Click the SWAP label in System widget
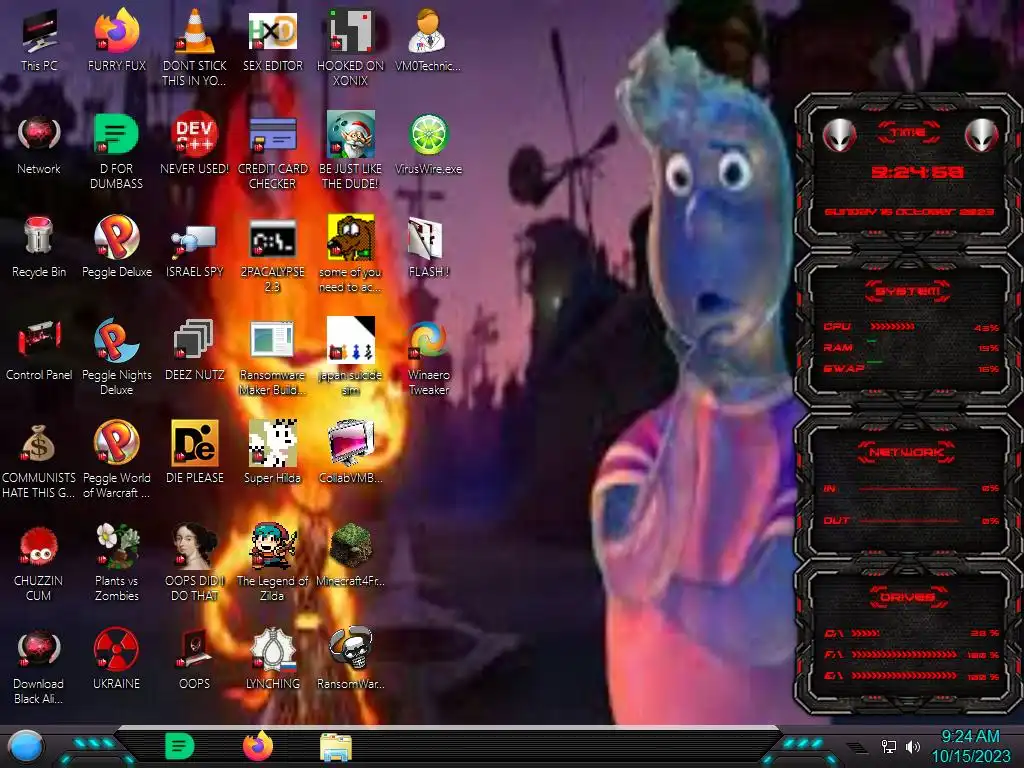 (844, 368)
